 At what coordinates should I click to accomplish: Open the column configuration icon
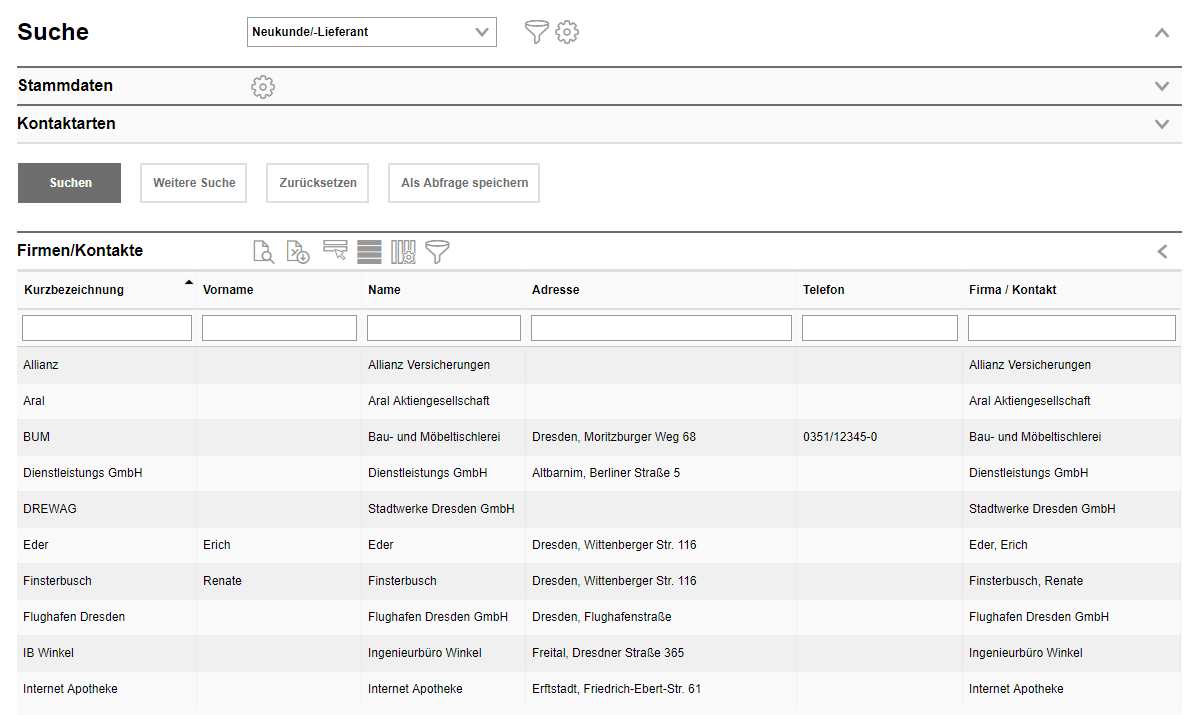403,252
